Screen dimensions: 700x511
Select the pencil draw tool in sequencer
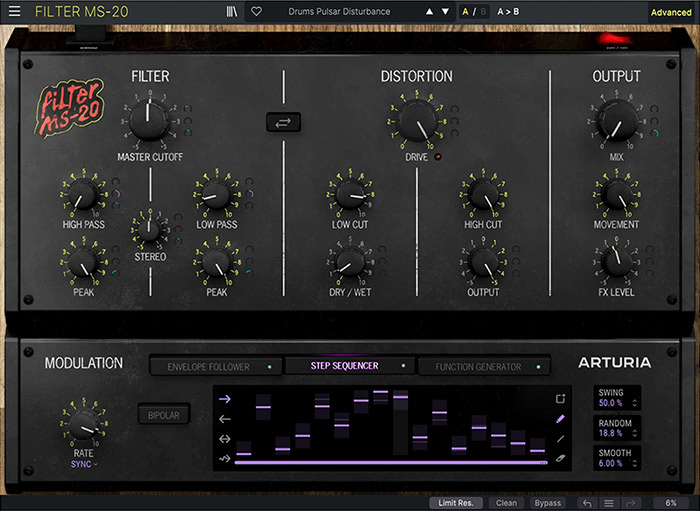560,419
